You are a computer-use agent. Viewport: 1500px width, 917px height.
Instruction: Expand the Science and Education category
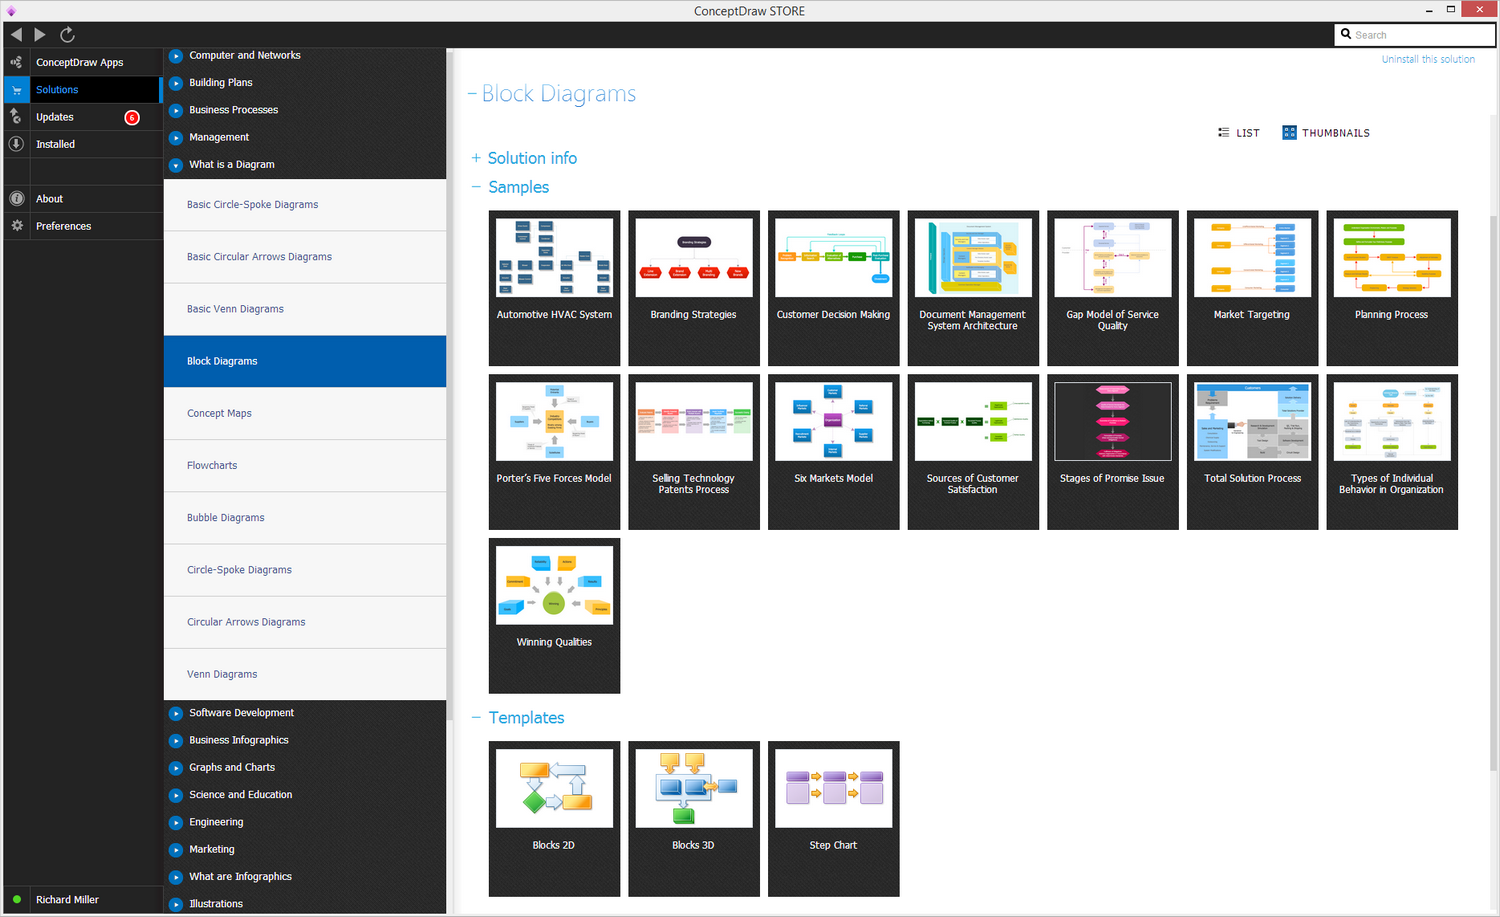pyautogui.click(x=176, y=795)
